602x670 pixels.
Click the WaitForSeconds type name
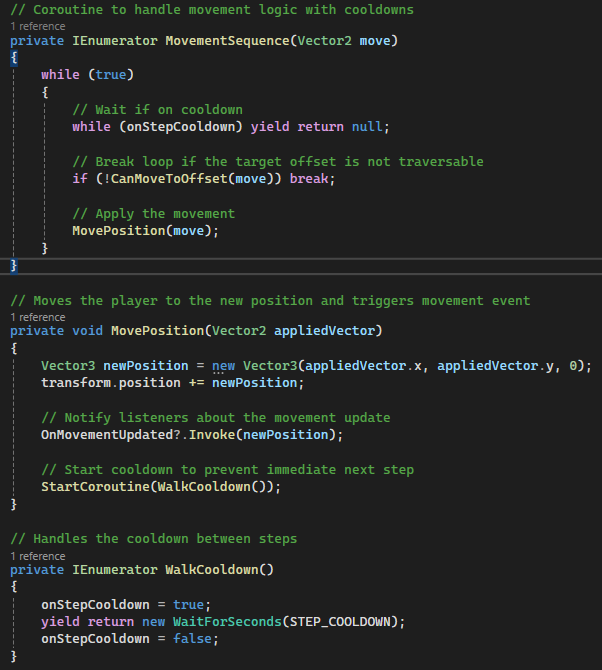227,622
